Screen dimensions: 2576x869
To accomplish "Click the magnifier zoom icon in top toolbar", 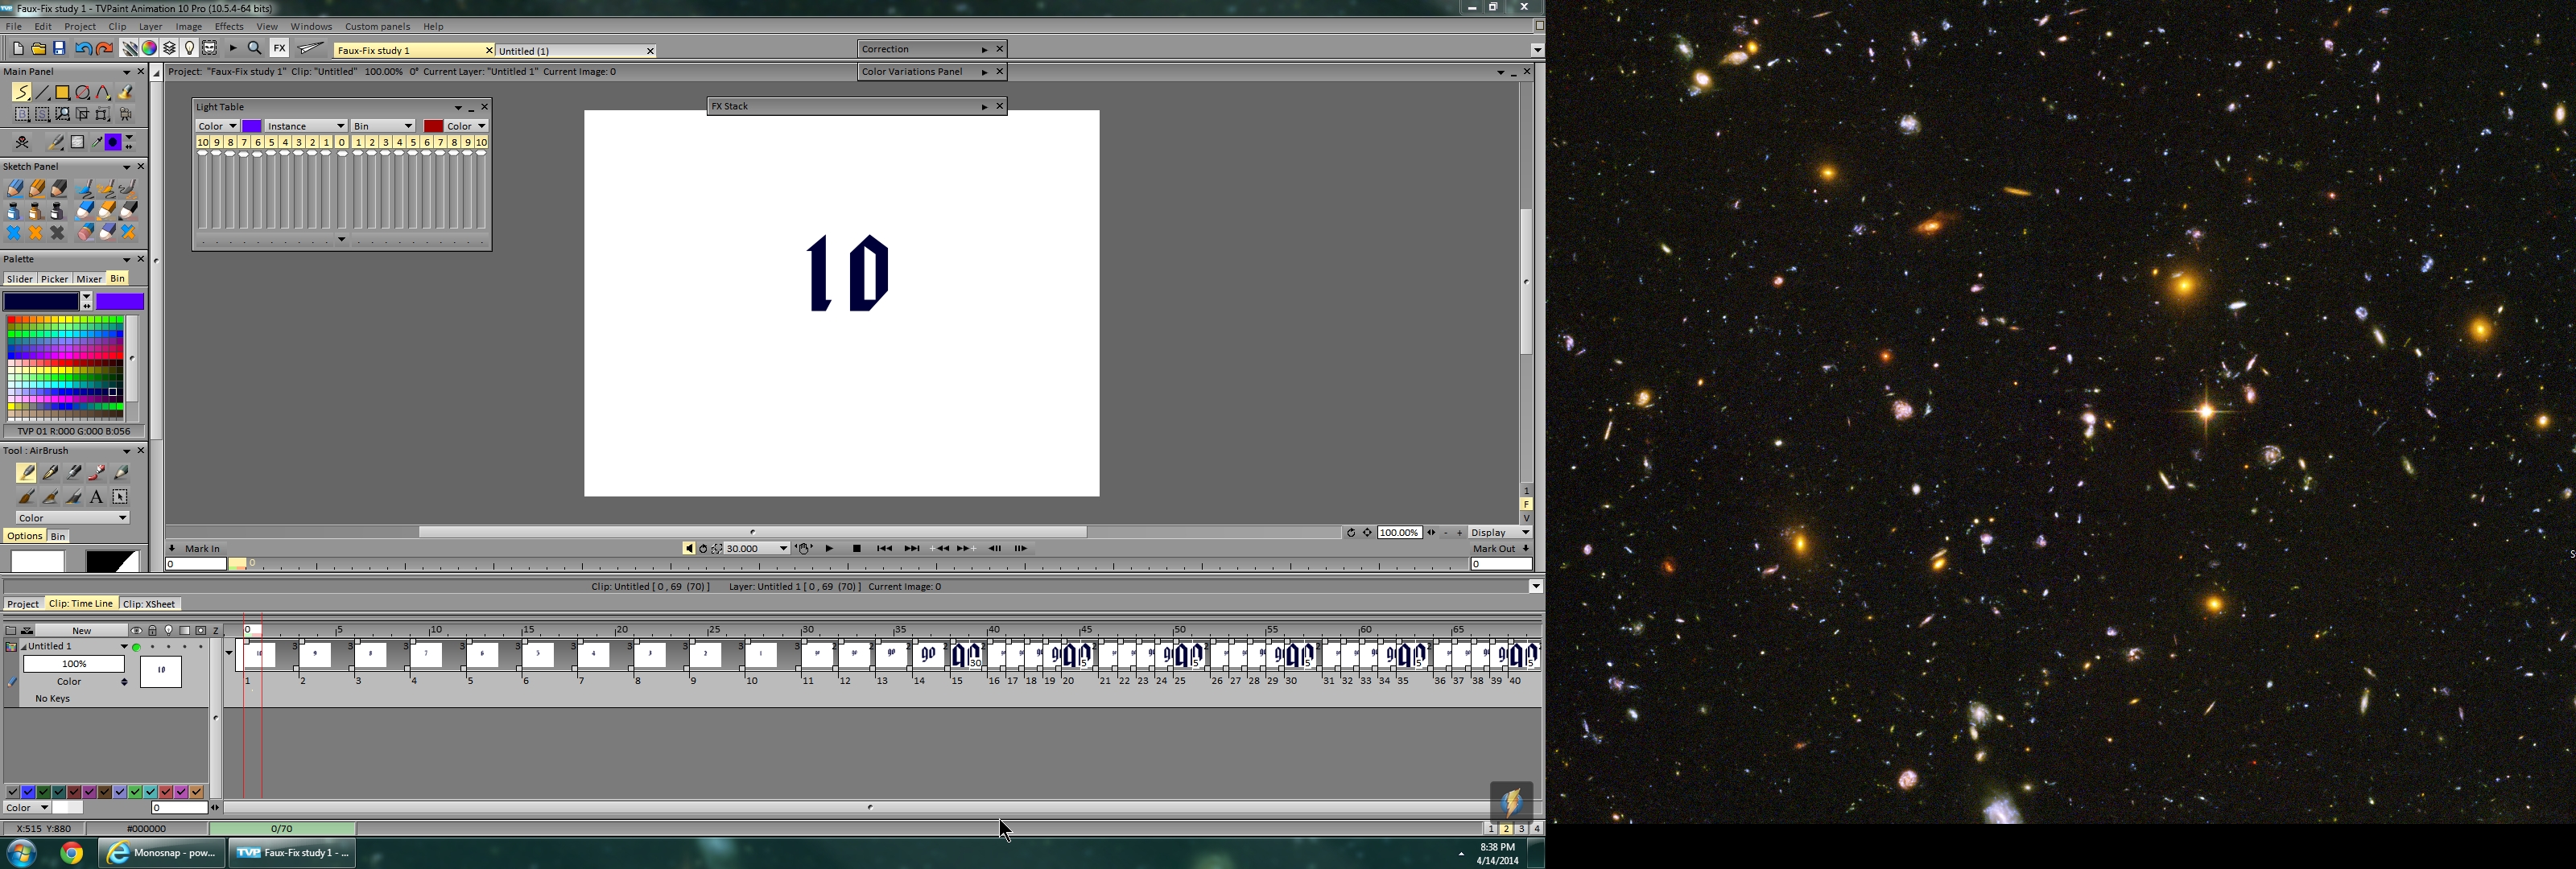I will pyautogui.click(x=255, y=49).
